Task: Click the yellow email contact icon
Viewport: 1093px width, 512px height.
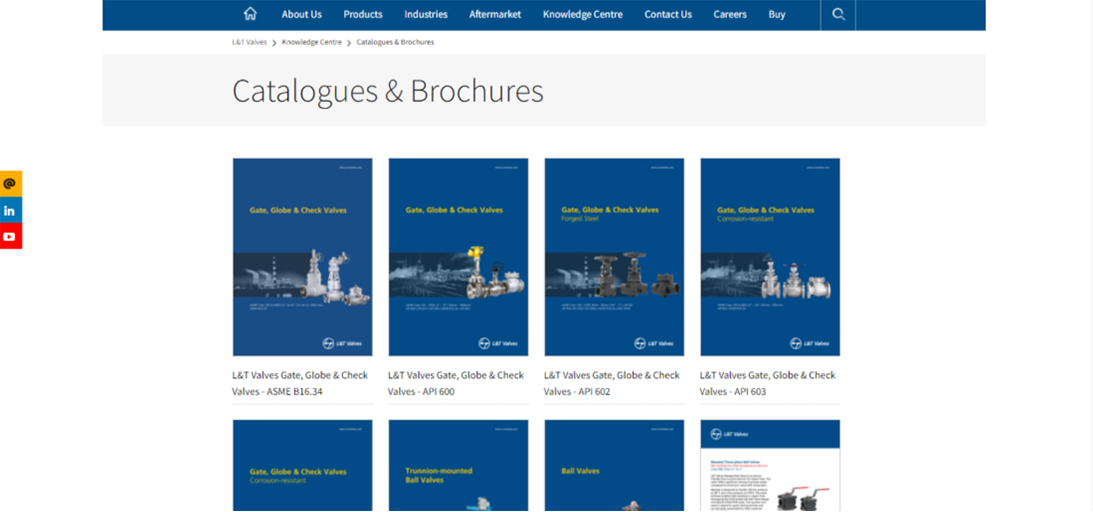Action: coord(10,184)
